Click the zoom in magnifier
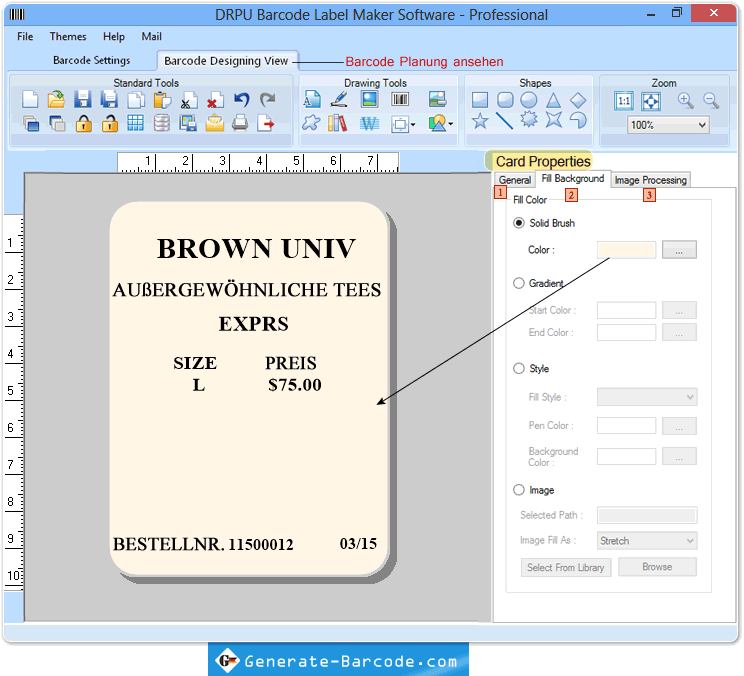 click(685, 101)
